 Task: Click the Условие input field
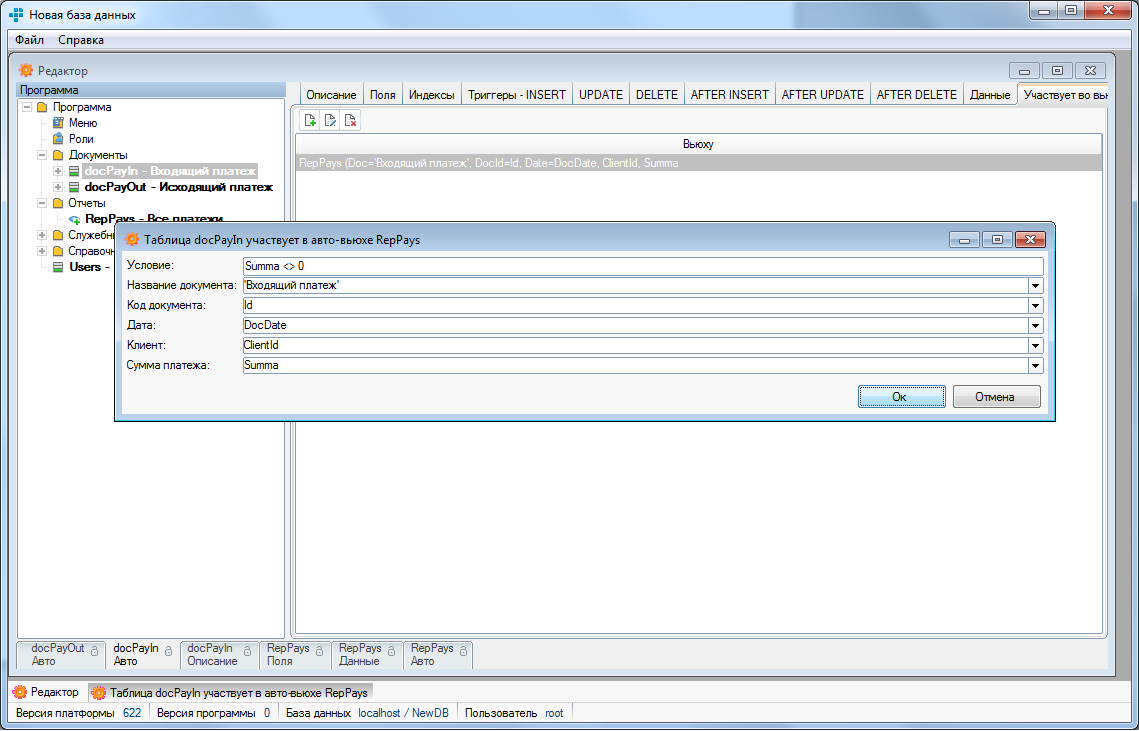click(x=642, y=266)
